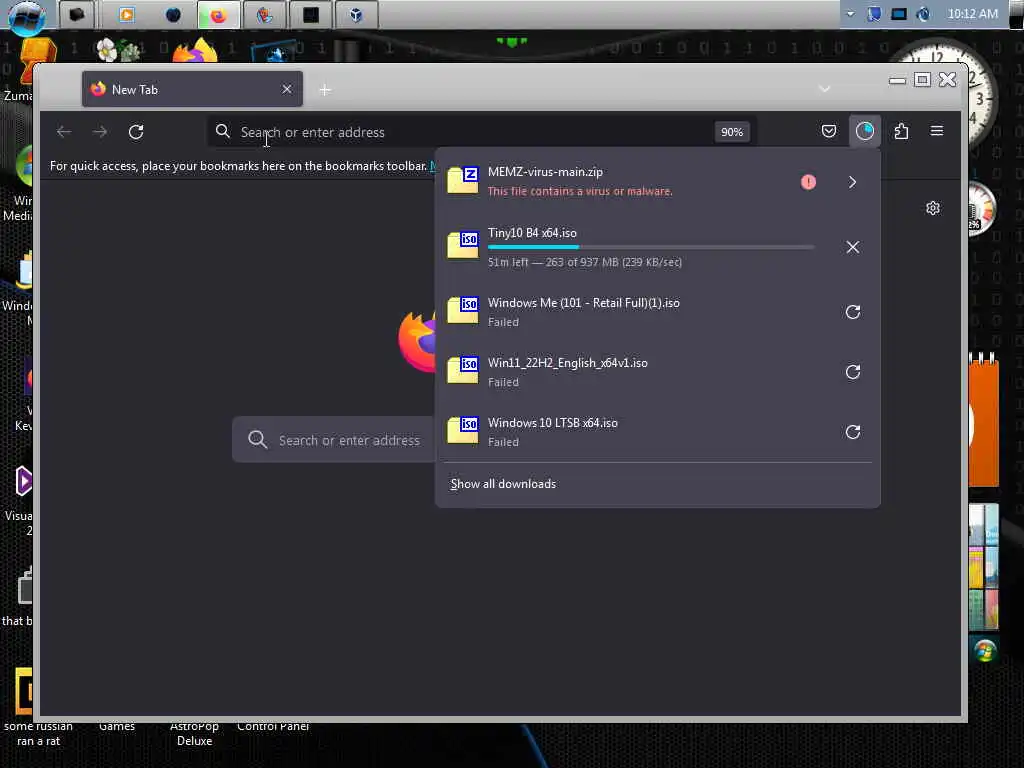Open the Firefox application menu

click(x=936, y=131)
